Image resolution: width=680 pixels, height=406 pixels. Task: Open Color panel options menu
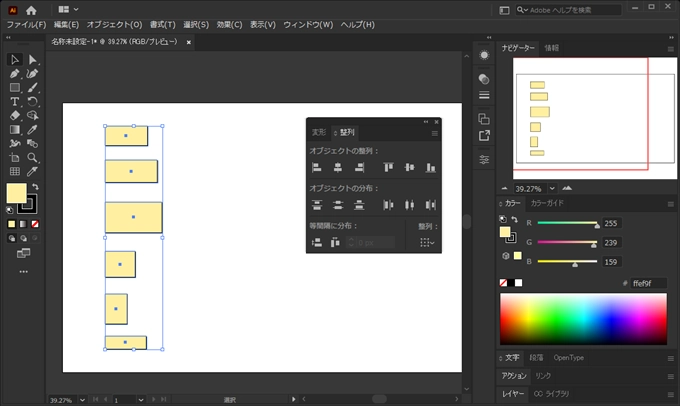pos(670,204)
